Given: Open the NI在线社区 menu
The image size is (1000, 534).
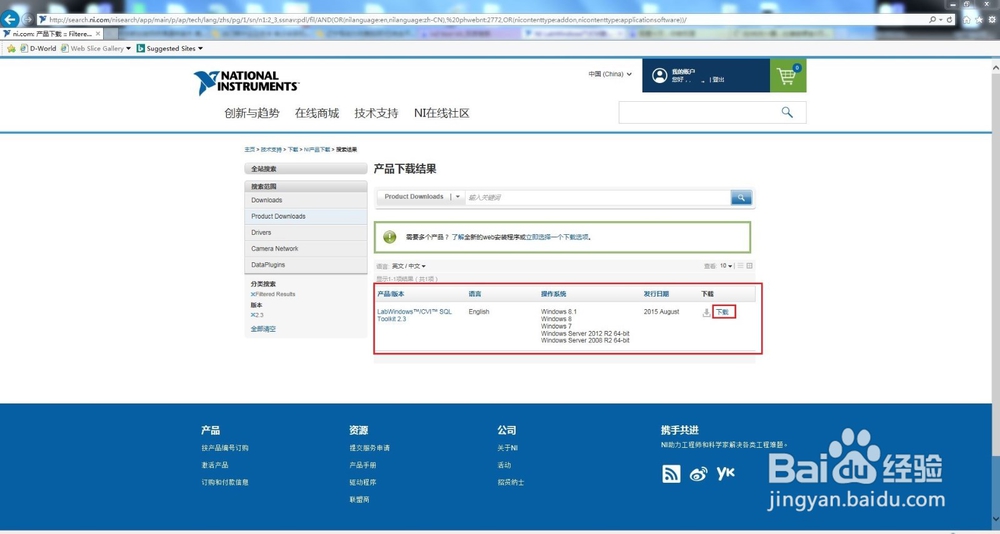Looking at the screenshot, I should coord(441,113).
